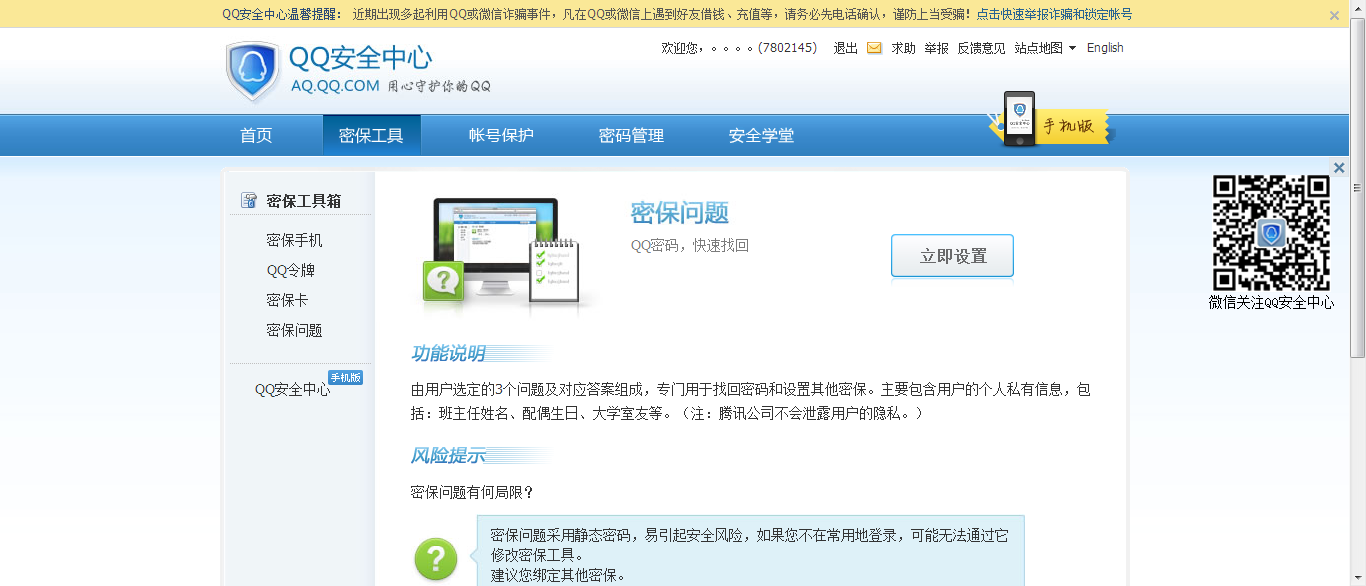Click the green question mark icon
The image size is (1366, 586).
tap(436, 559)
